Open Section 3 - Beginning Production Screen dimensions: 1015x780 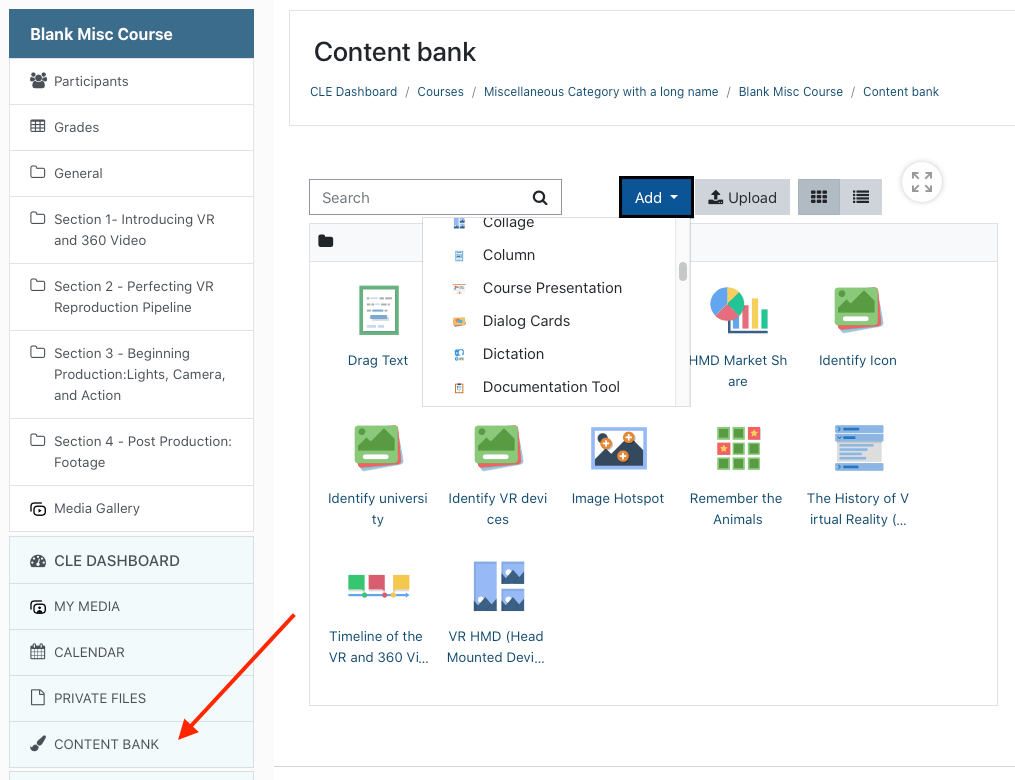click(x=131, y=375)
